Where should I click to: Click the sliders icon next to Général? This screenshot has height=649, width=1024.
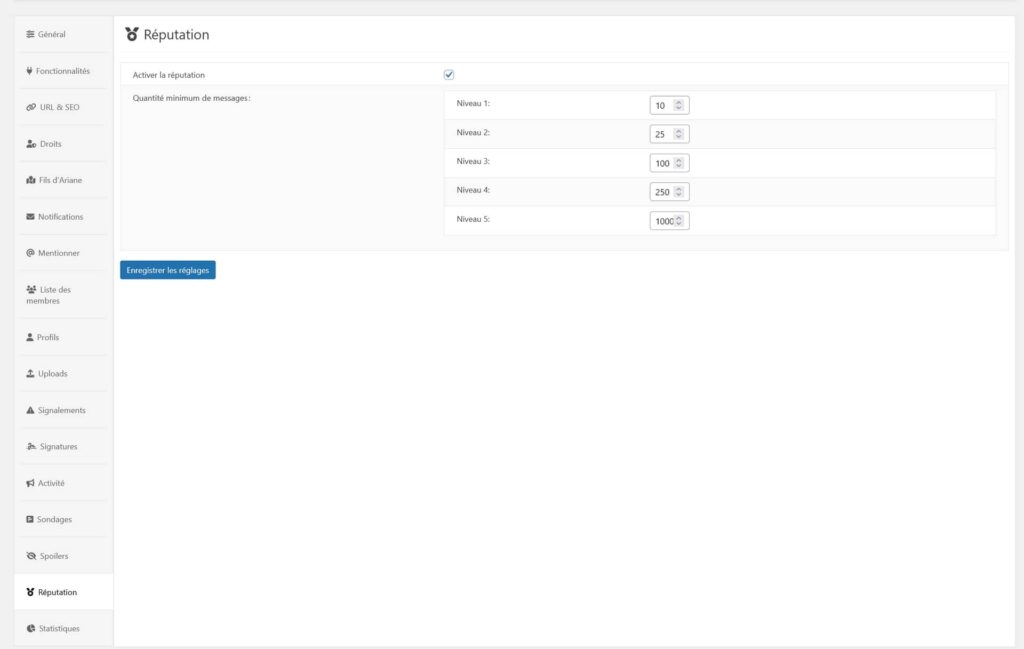(x=30, y=35)
